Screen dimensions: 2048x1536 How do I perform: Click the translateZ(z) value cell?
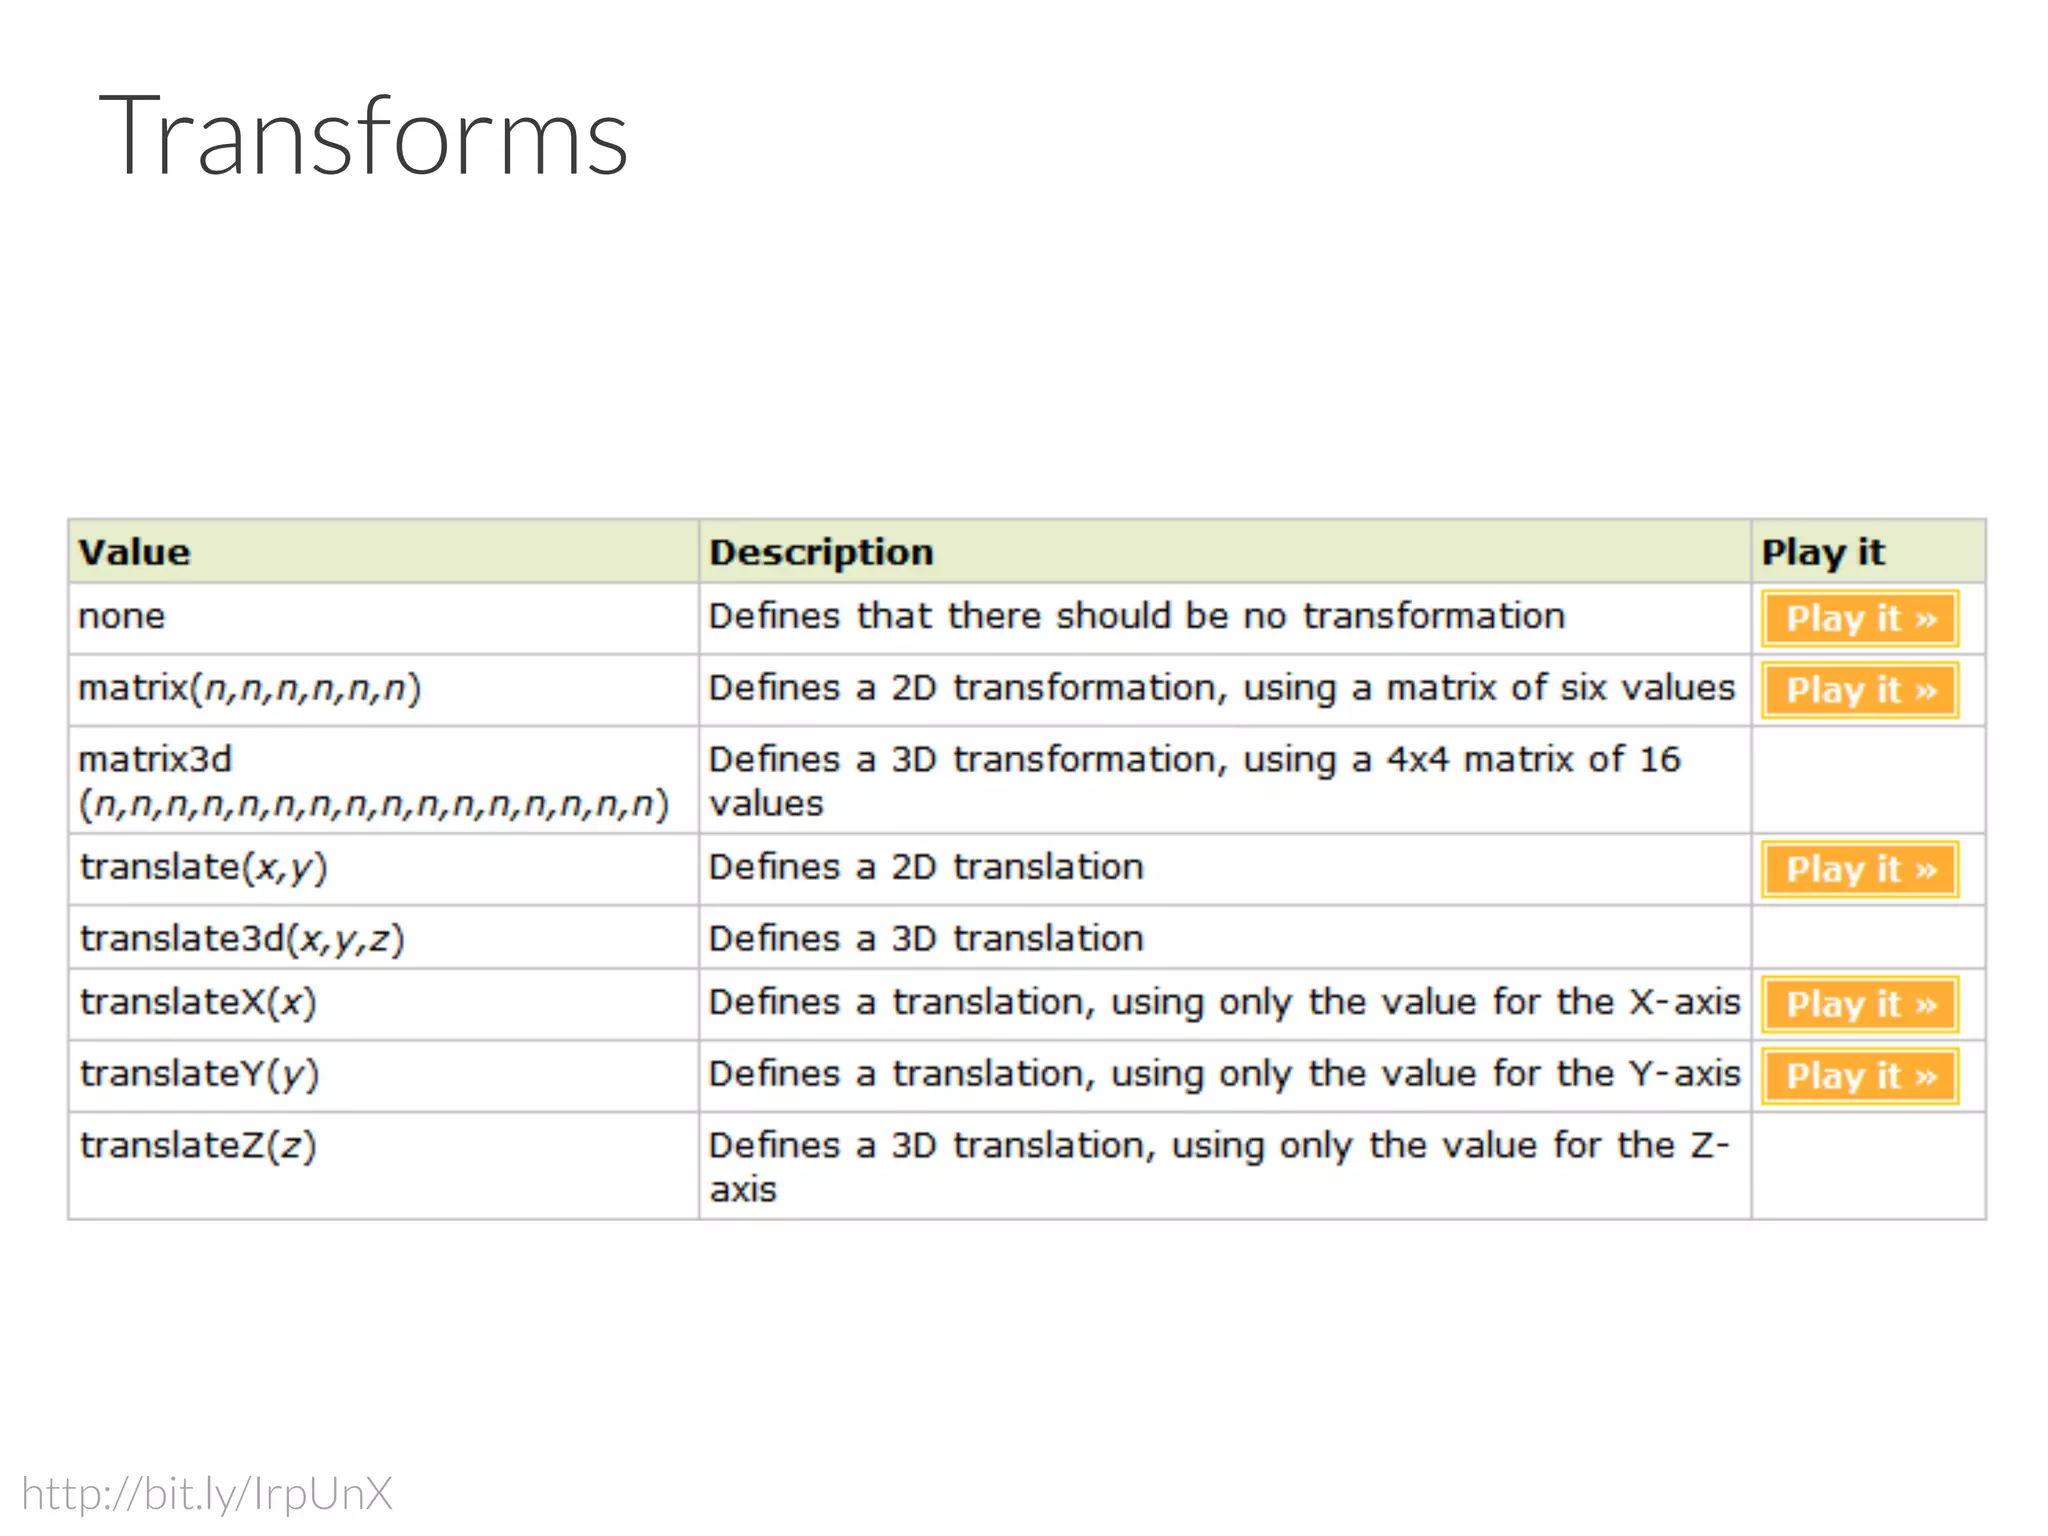point(198,1146)
